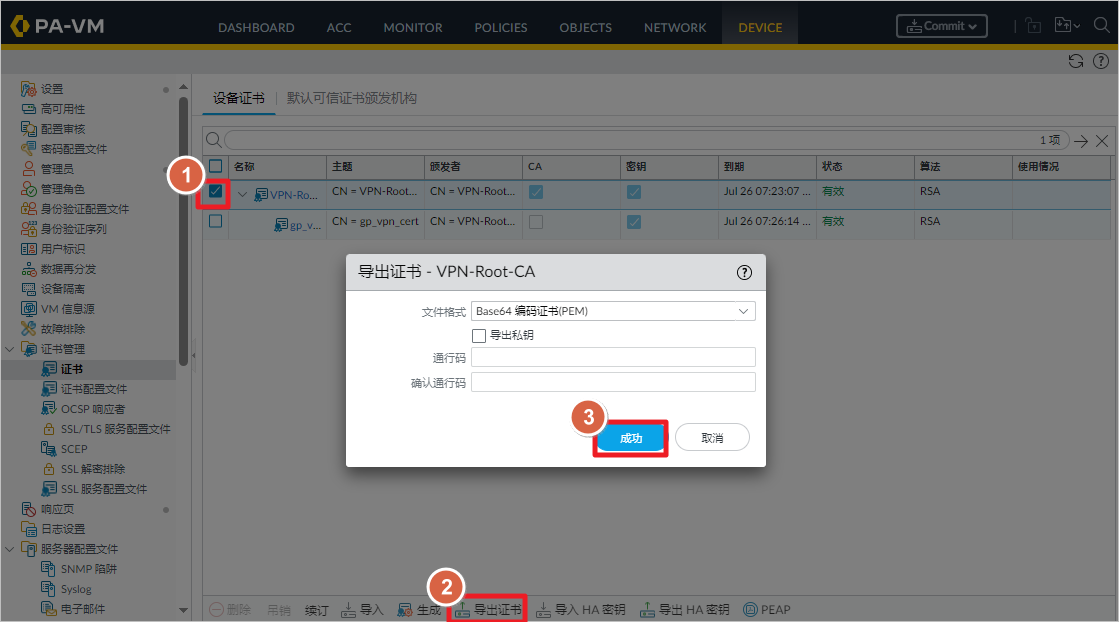Uncheck the VPN-Root-CA row checkbox
This screenshot has height=622, width=1119.
point(216,191)
